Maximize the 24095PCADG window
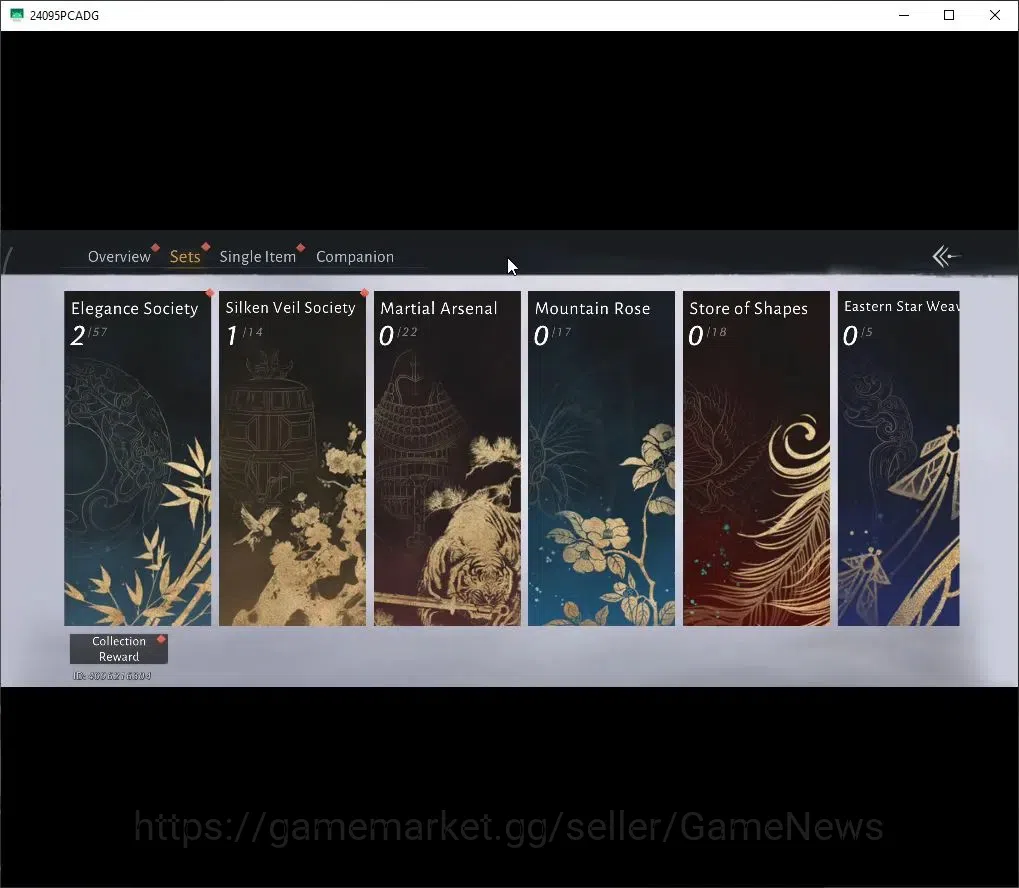The width and height of the screenshot is (1019, 888). tap(949, 15)
